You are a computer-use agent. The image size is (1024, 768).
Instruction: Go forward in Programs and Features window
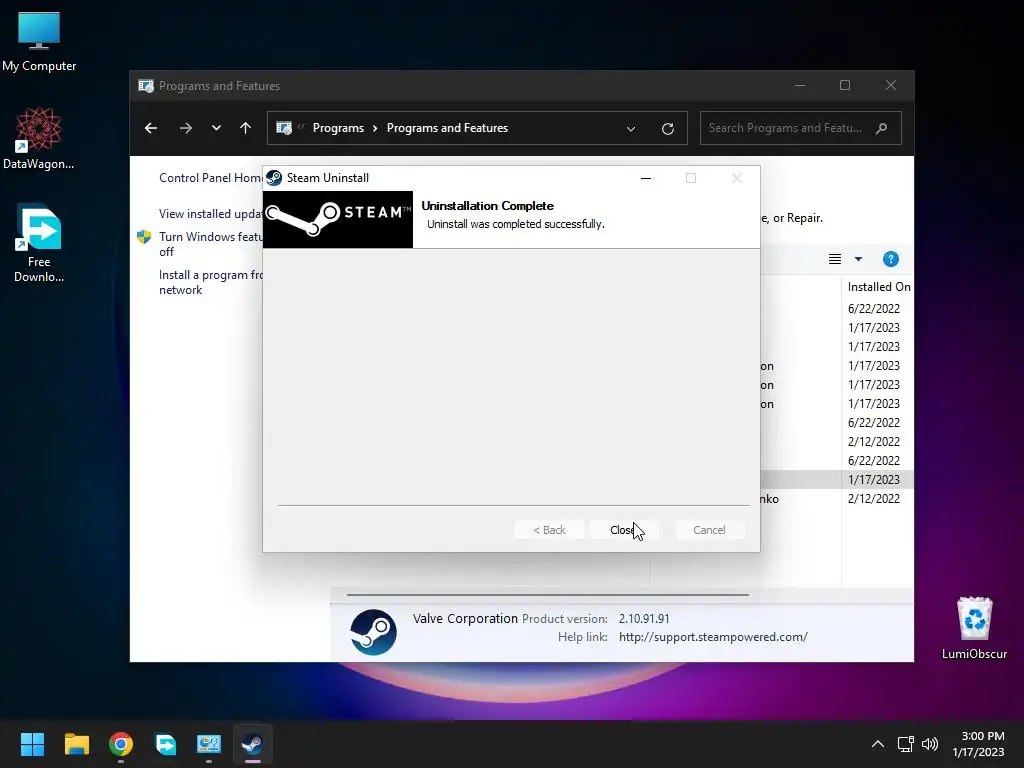click(185, 128)
